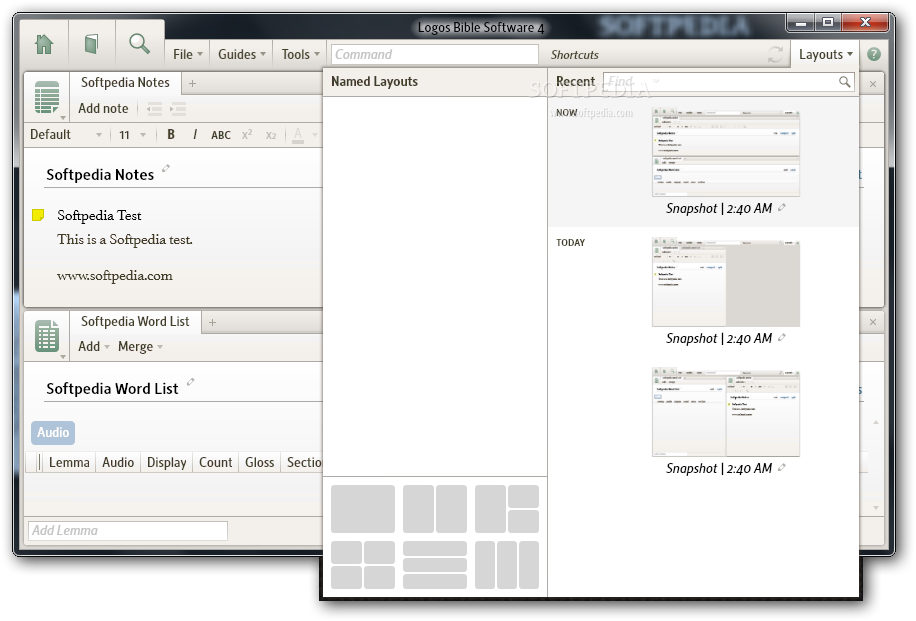Rename Softpedia Word List pencil icon

click(x=190, y=382)
